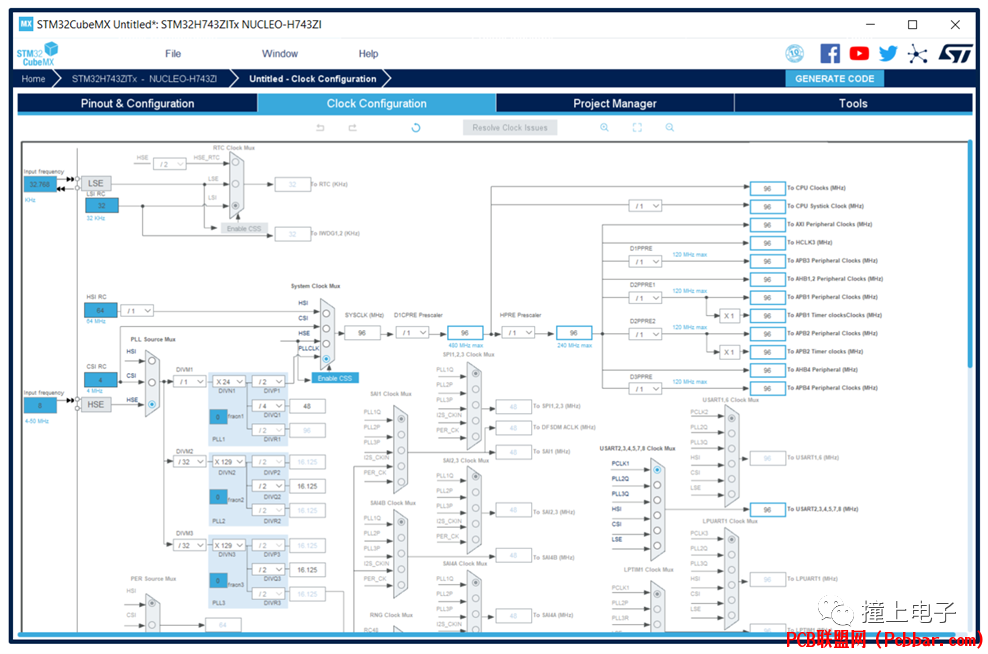
Task: Switch to Project Manager tab
Action: [615, 103]
